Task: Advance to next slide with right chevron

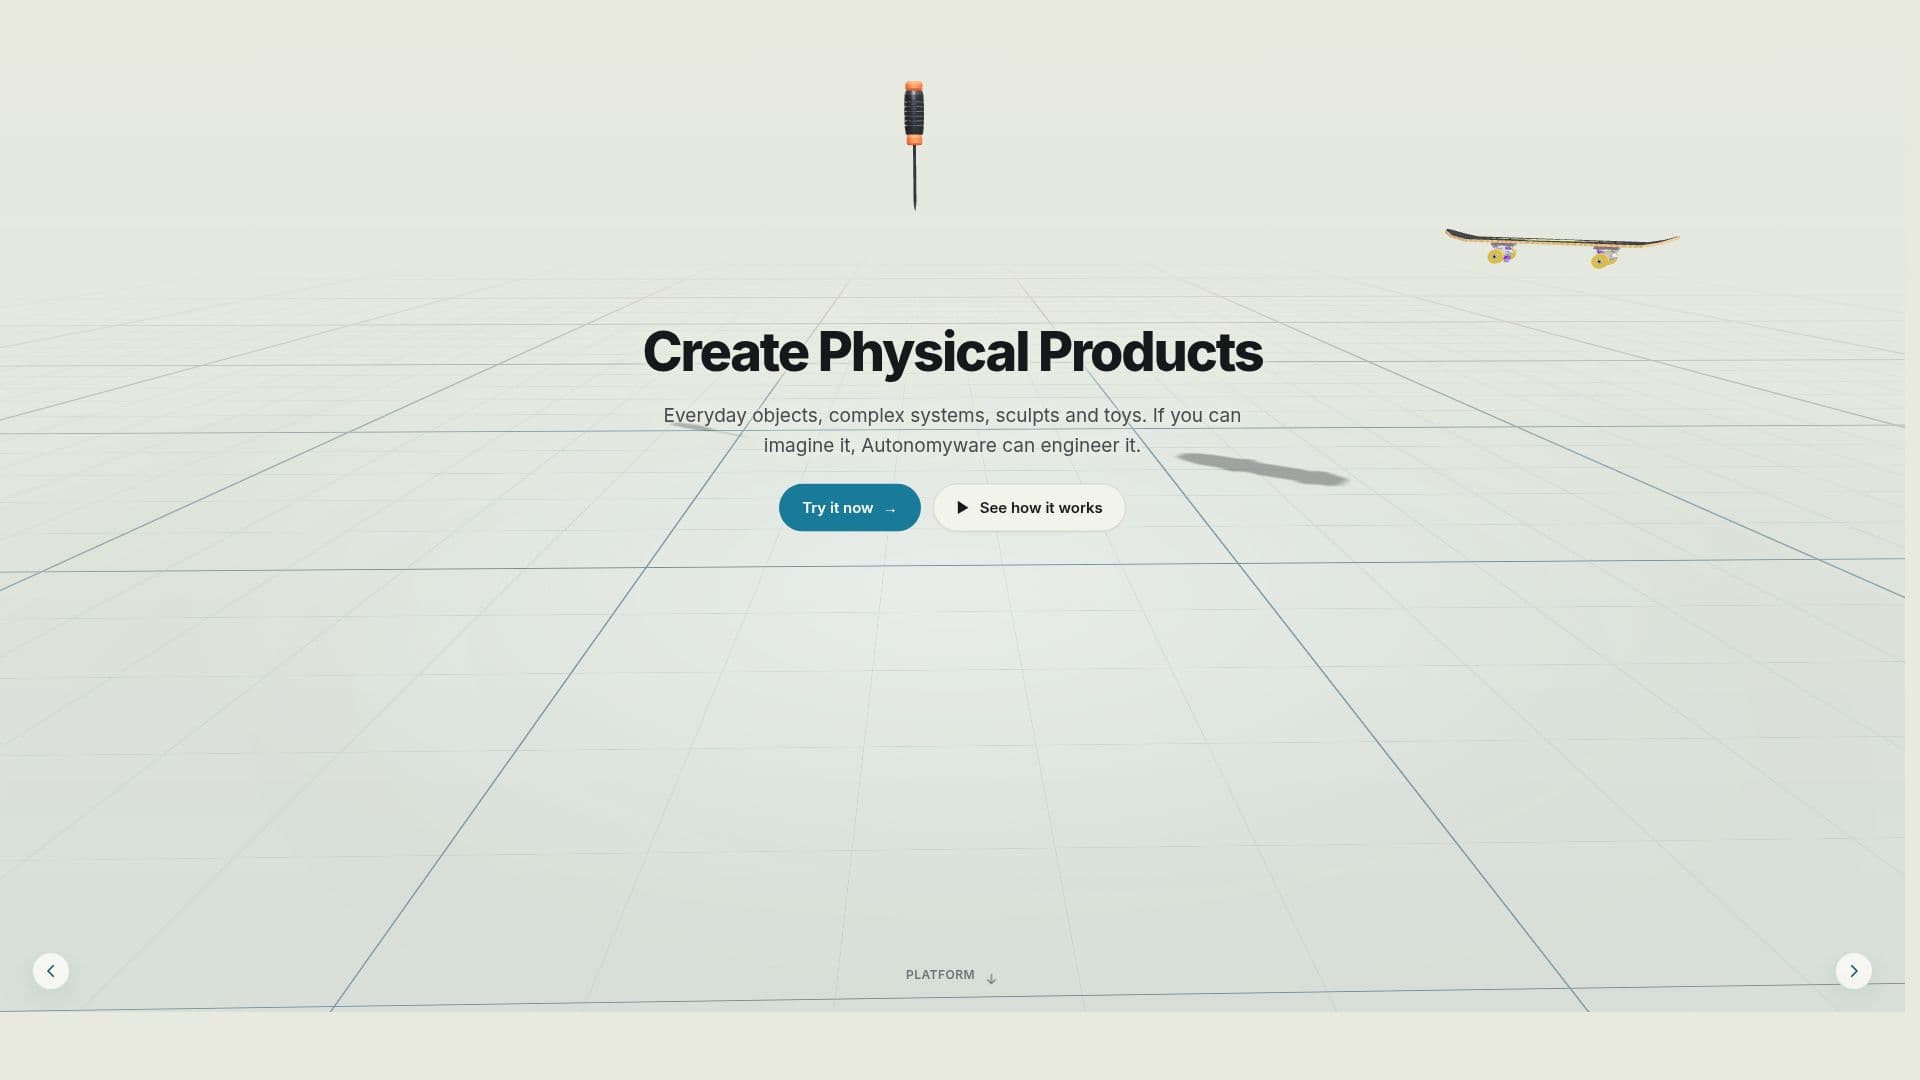Action: [x=1853, y=971]
